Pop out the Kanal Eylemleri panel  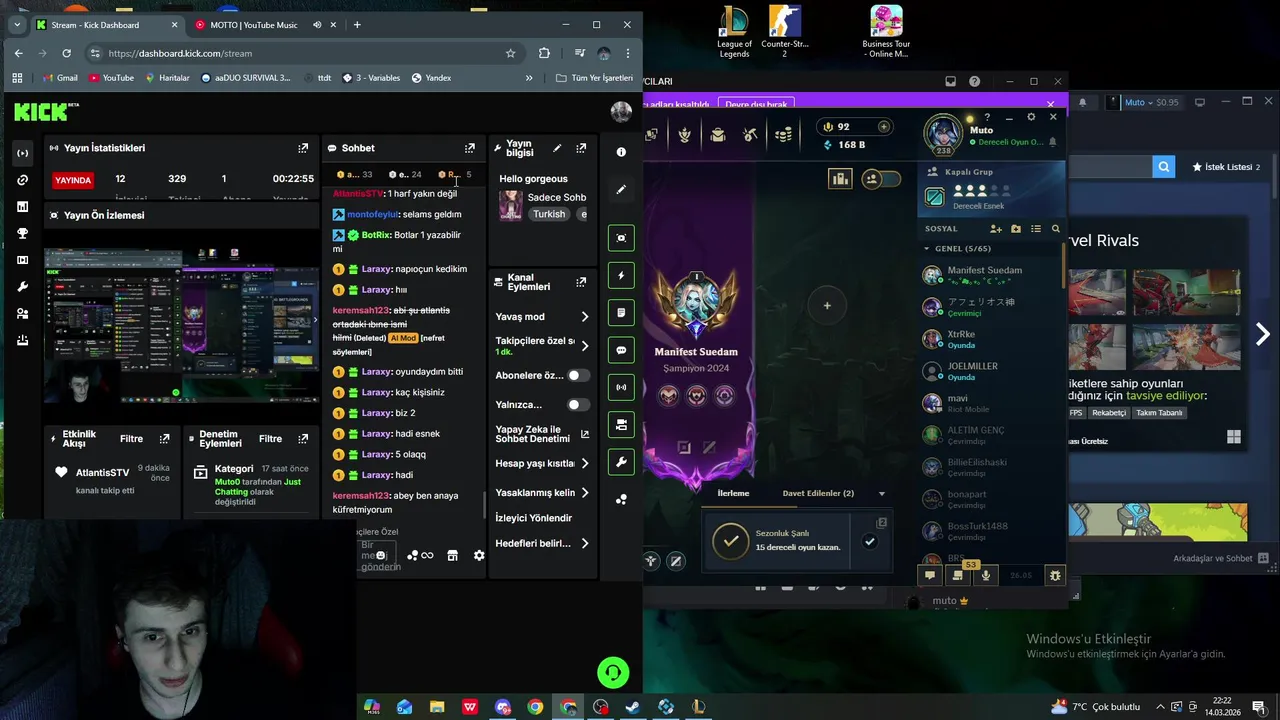point(581,282)
